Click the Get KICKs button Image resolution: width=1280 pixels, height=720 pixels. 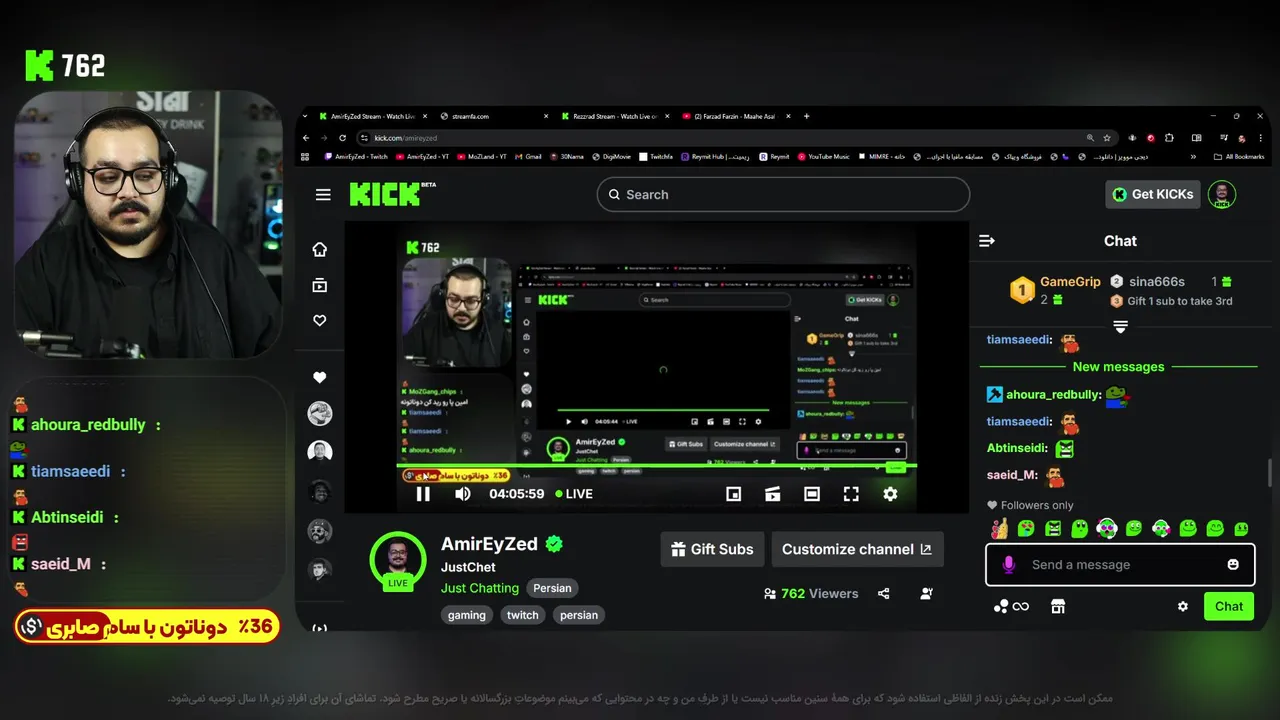pos(1152,194)
